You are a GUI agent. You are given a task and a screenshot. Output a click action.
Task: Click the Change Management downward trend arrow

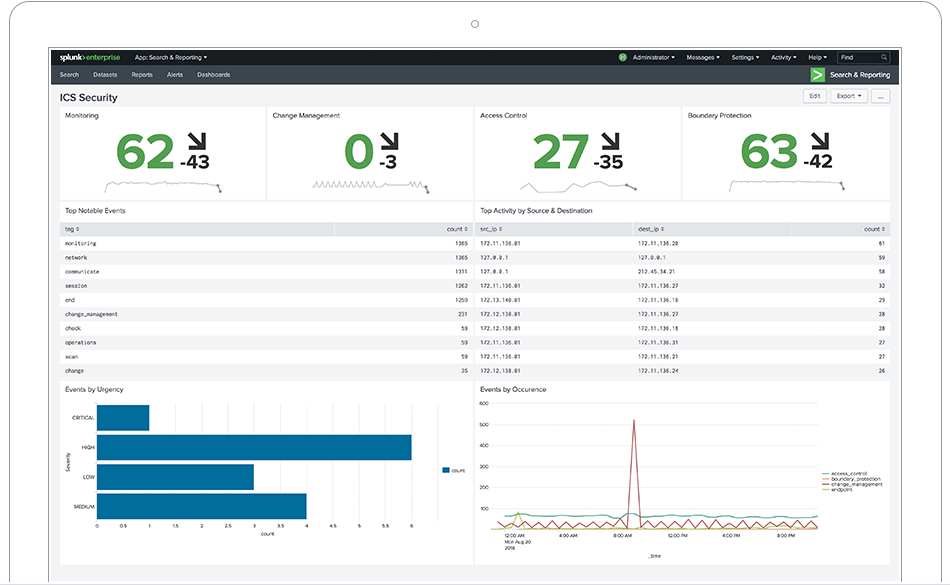pyautogui.click(x=390, y=141)
